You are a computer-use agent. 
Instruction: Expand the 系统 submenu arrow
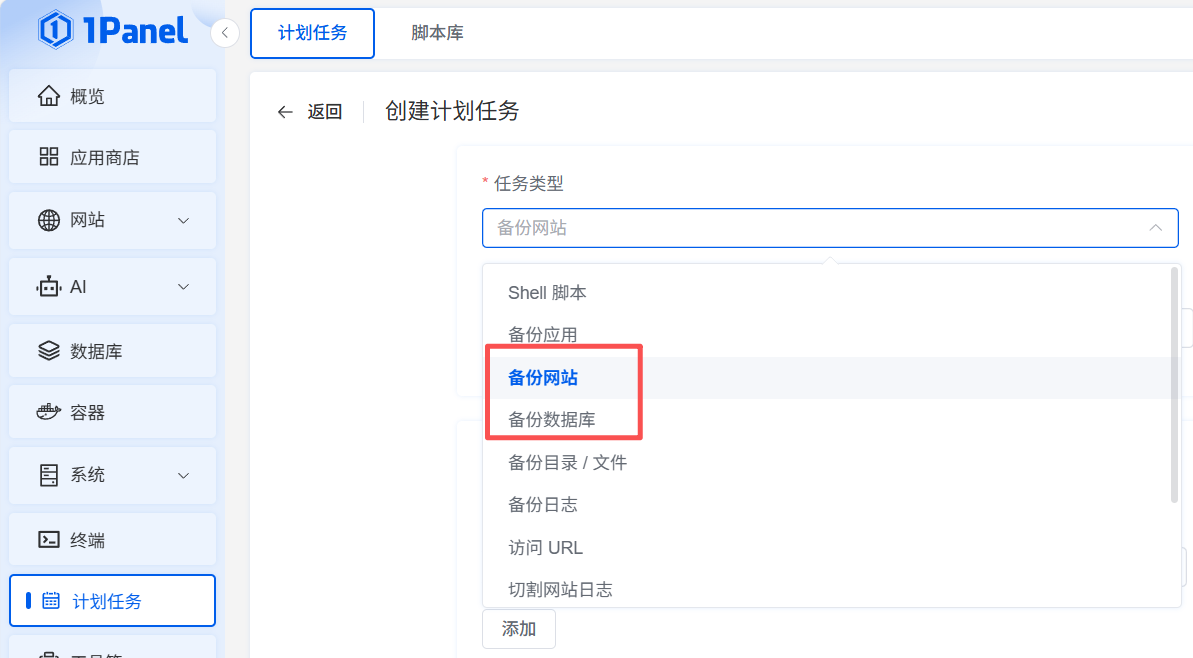183,475
